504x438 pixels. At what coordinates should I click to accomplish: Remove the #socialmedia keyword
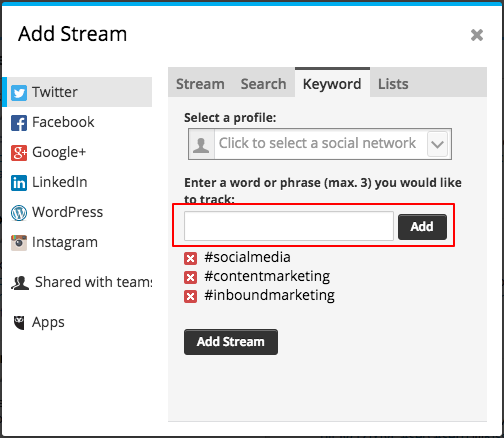190,258
